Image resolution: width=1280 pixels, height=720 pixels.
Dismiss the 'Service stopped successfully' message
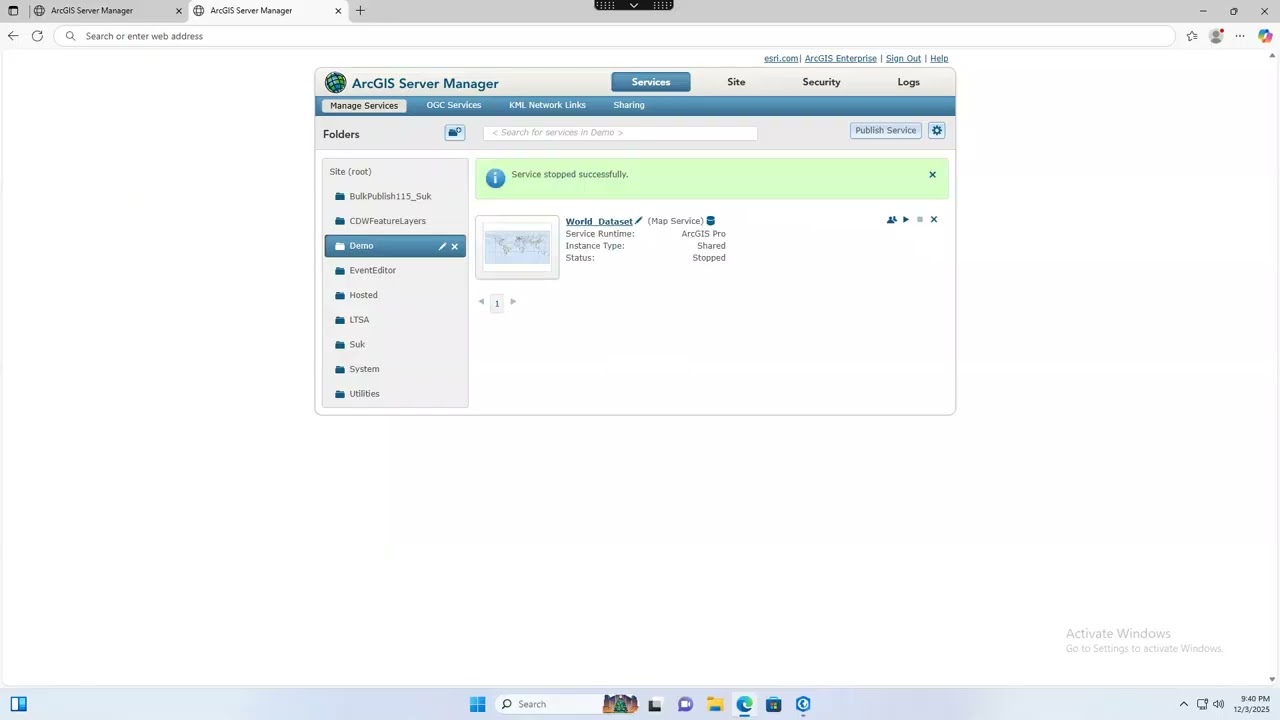click(933, 175)
